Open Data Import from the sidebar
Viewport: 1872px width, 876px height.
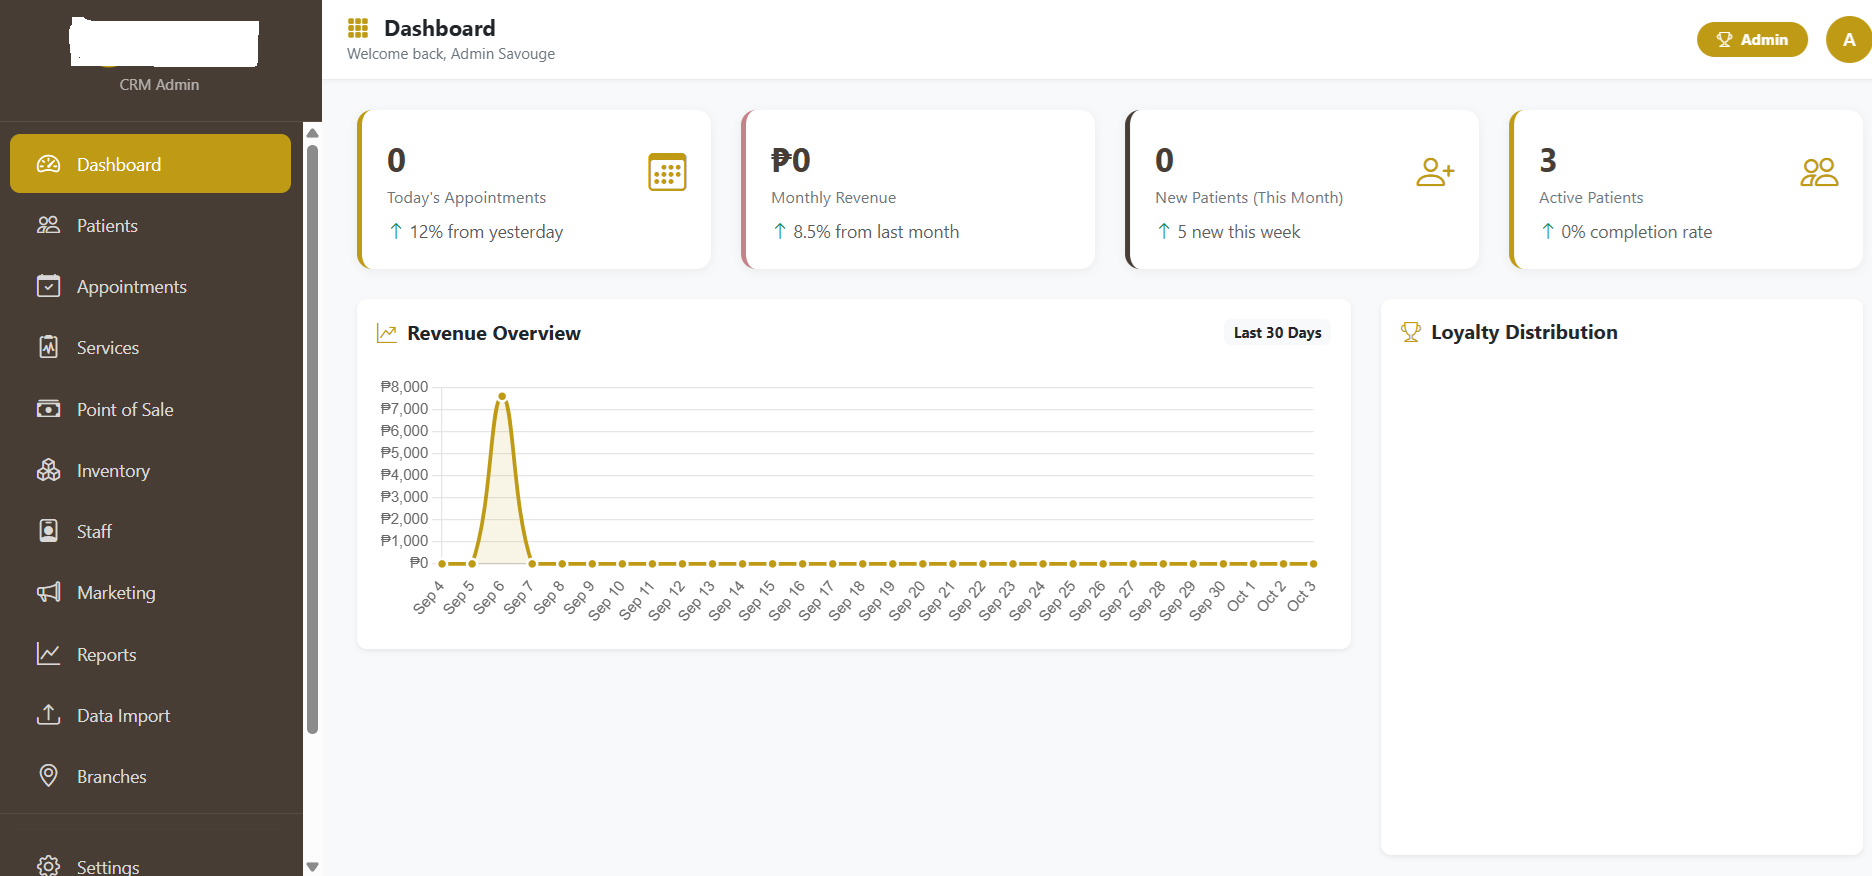coord(150,715)
